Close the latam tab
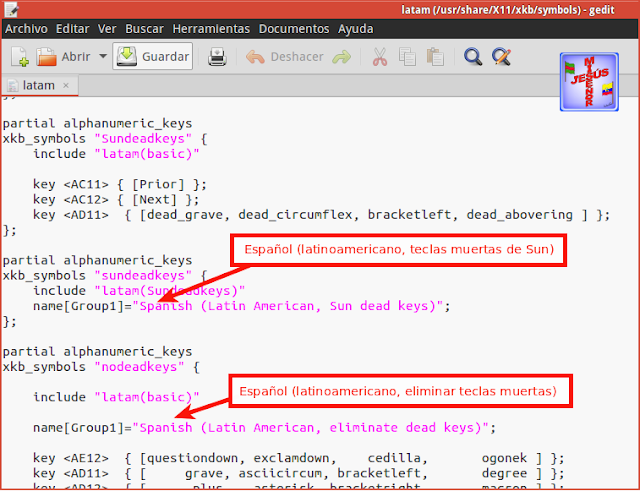Screen dimensions: 640x491 pyautogui.click(x=66, y=85)
